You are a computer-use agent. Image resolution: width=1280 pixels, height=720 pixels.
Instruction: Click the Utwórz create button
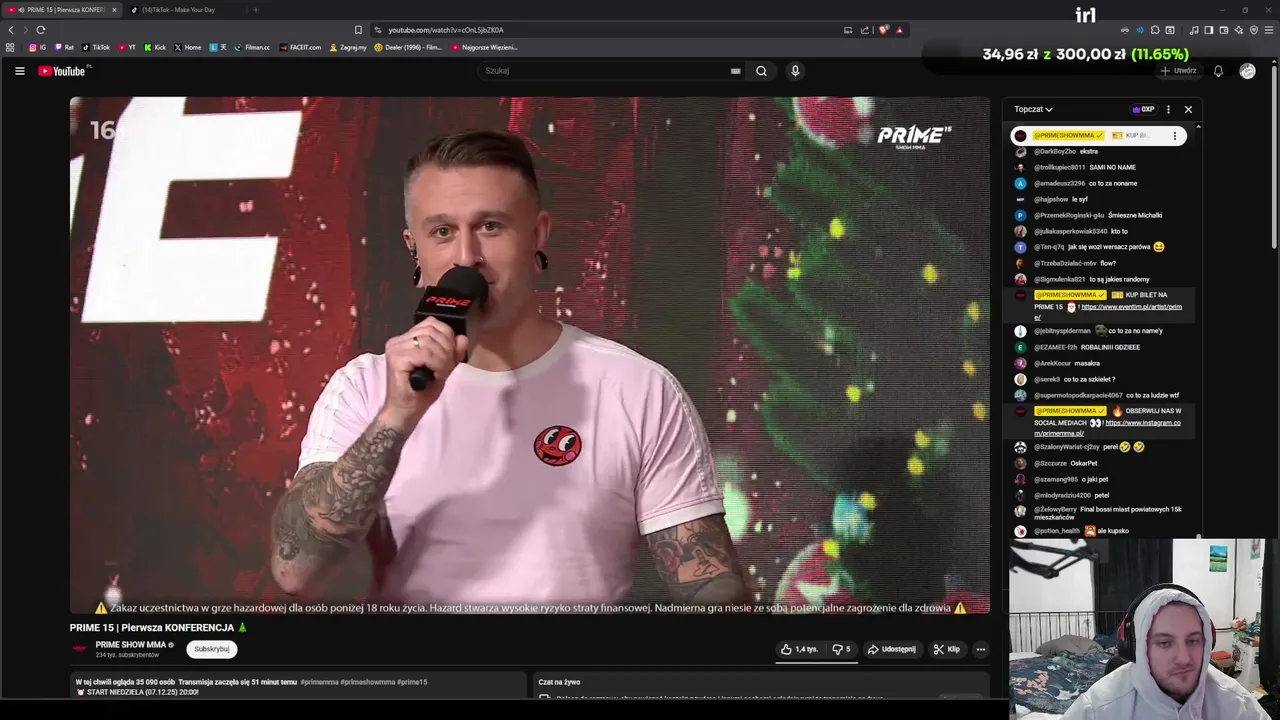tap(1179, 71)
